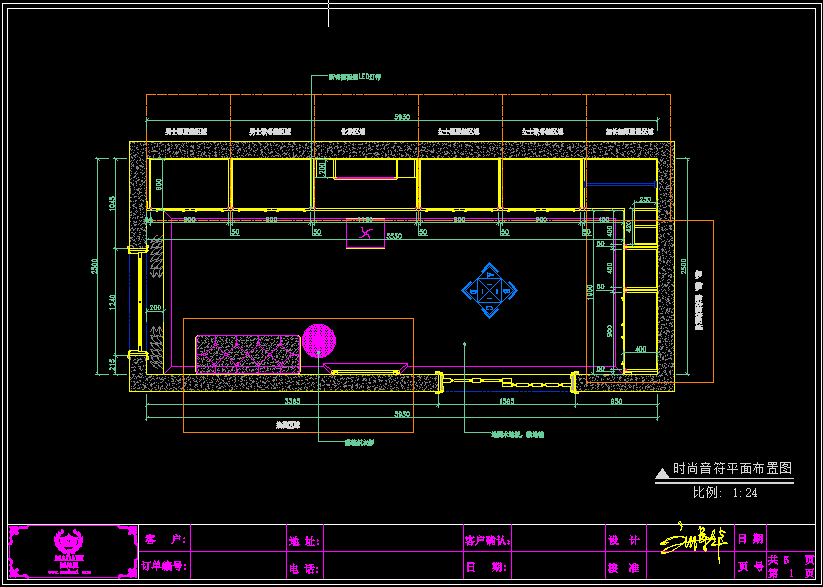Click the 时尚音符平面布置图 drawing title

(732, 468)
